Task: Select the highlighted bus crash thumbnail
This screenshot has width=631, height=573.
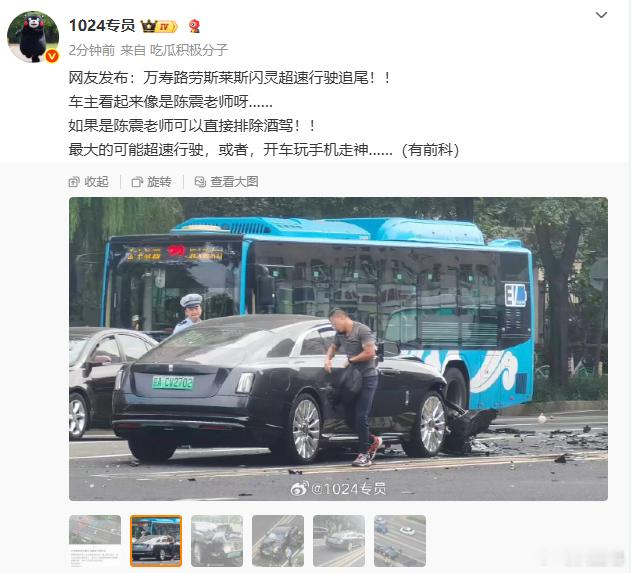Action: pyautogui.click(x=156, y=541)
